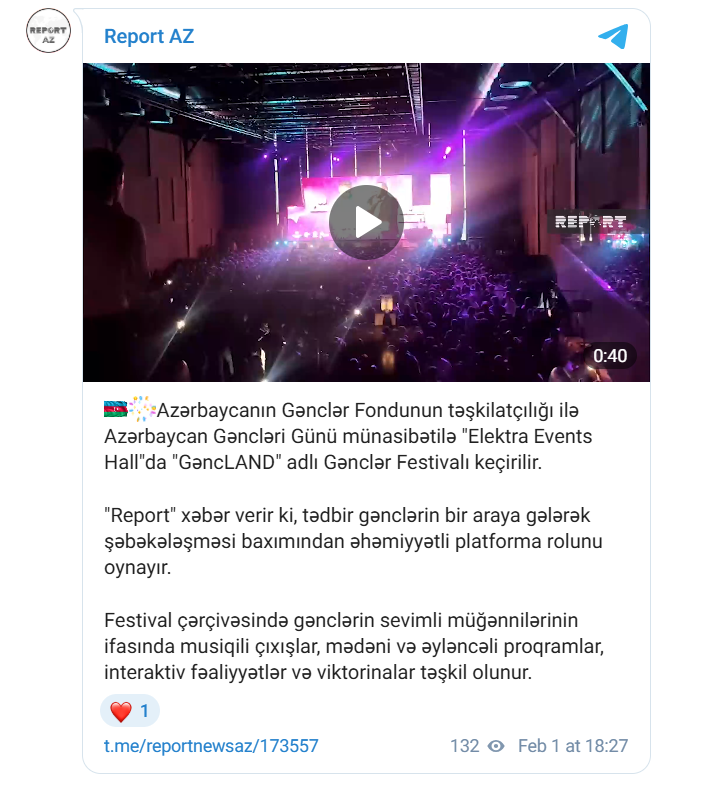Click the Azerbaijan flag emoji
The width and height of the screenshot is (712, 787).
point(116,410)
